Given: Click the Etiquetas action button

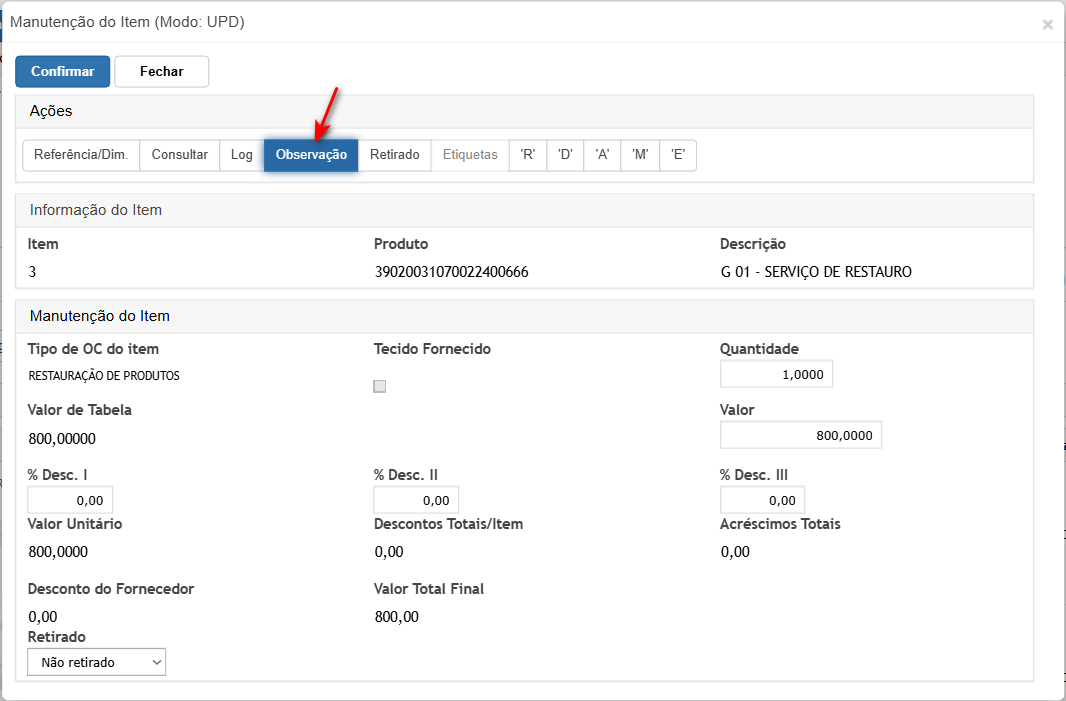Looking at the screenshot, I should coord(470,155).
